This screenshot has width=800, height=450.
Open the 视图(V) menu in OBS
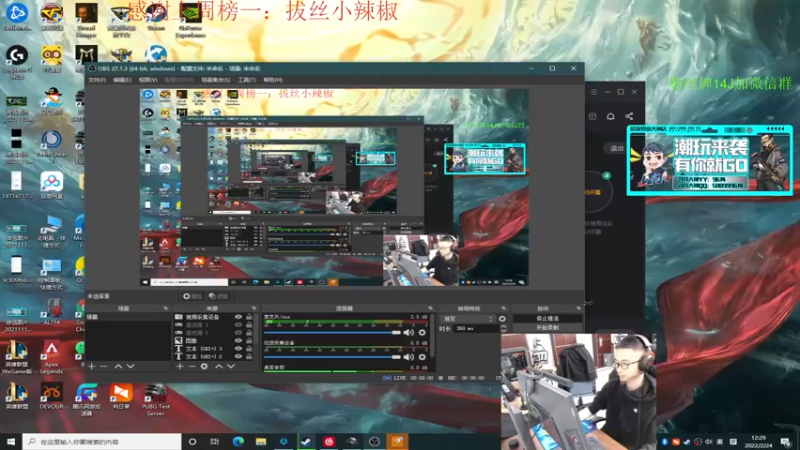[148, 80]
